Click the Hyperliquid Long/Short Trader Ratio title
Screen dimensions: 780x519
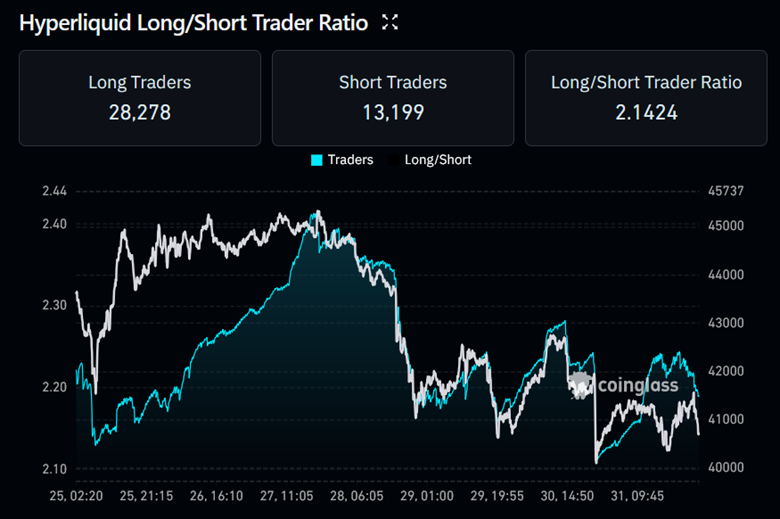[x=194, y=22]
